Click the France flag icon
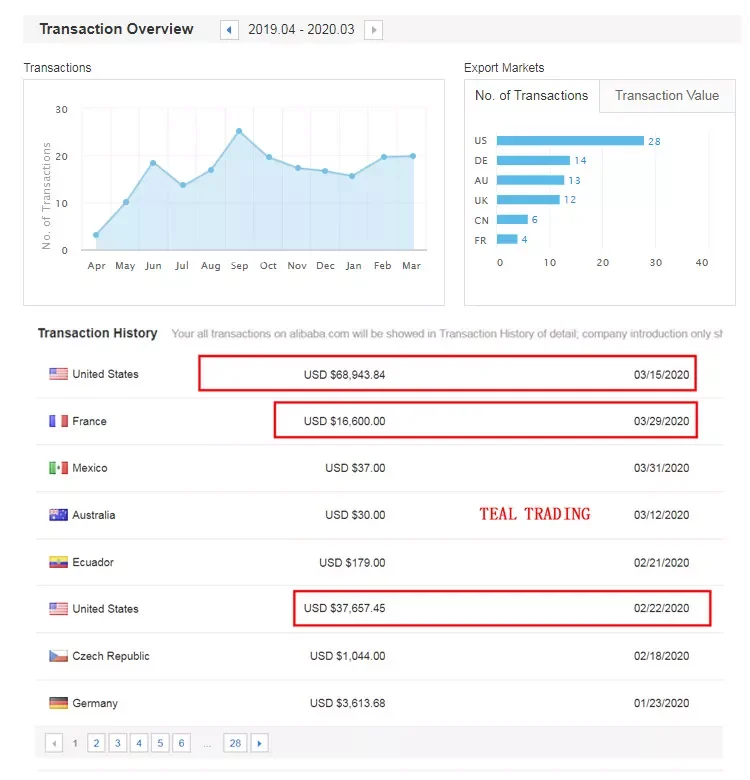Screen dimensions: 750x780 click(x=58, y=421)
